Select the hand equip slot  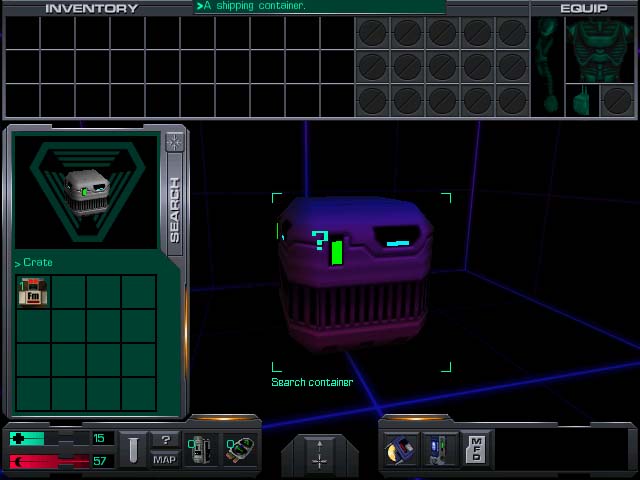click(582, 100)
